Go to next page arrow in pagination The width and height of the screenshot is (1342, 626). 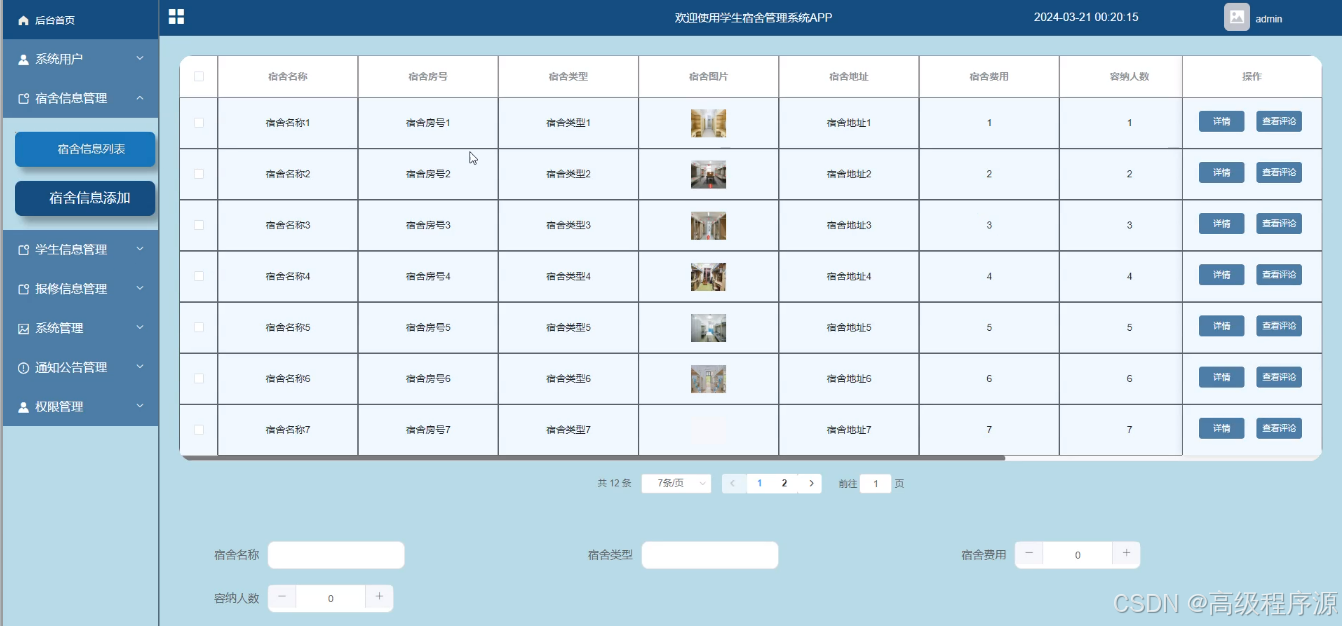coord(810,483)
